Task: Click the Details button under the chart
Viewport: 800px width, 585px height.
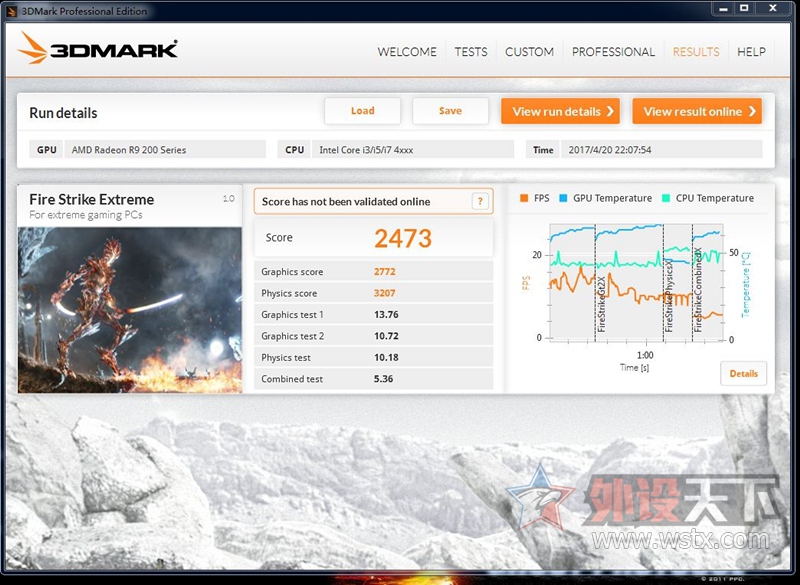Action: click(x=743, y=373)
